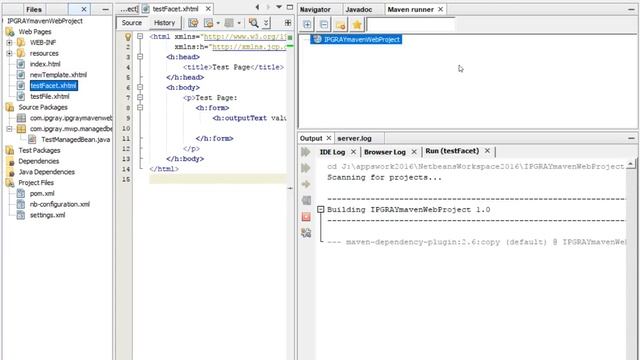640x360 pixels.
Task: Select newTemplate.xhtml in the tree
Action: (58, 75)
